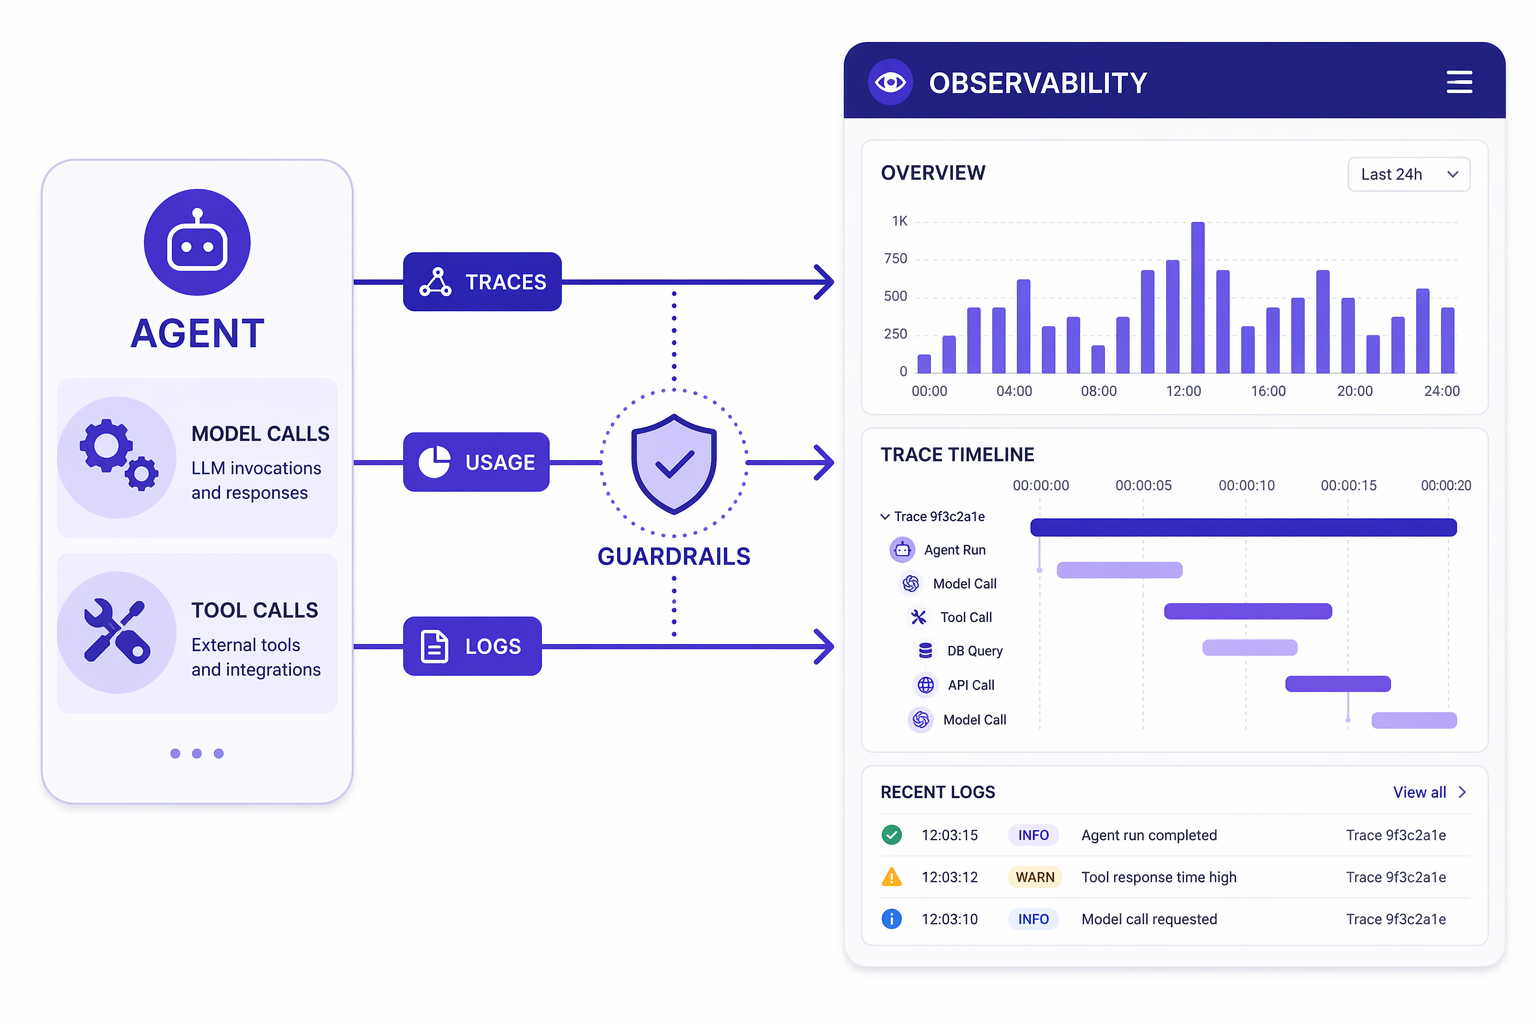Screen dimensions: 1536x1024
Task: Click the Agent robot icon
Action: [197, 242]
